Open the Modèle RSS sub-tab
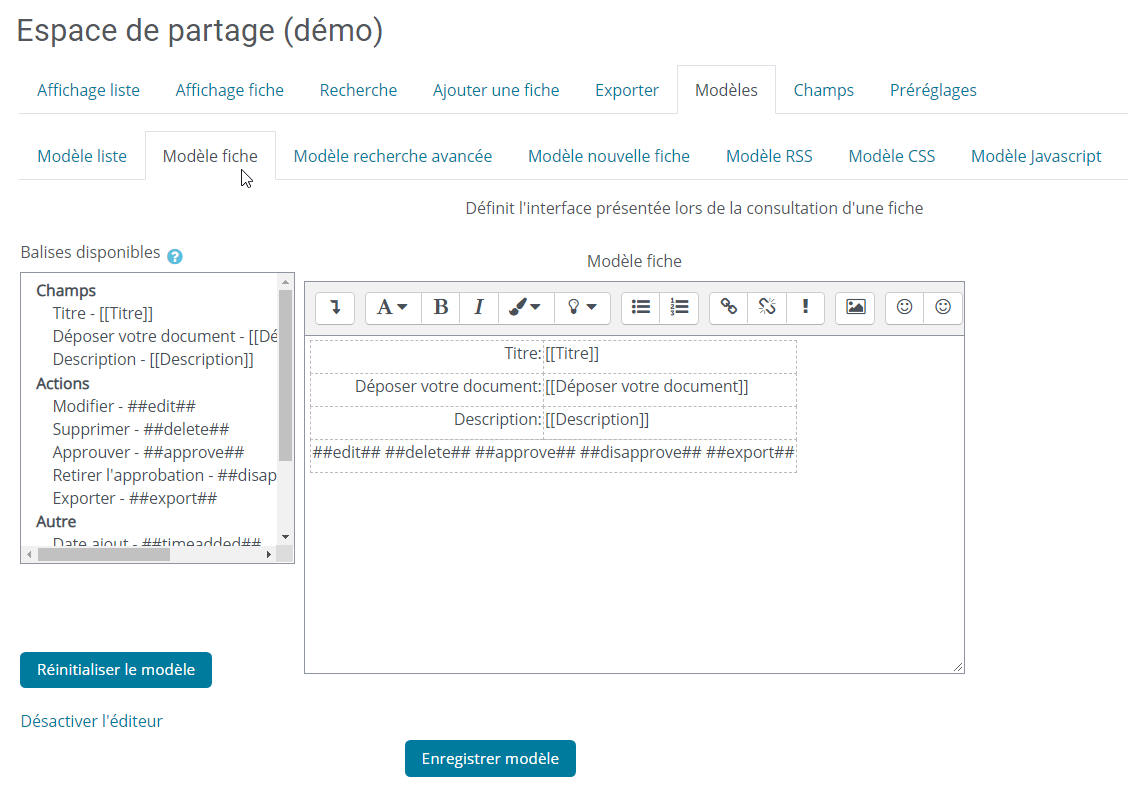The height and width of the screenshot is (792, 1128). click(x=769, y=156)
